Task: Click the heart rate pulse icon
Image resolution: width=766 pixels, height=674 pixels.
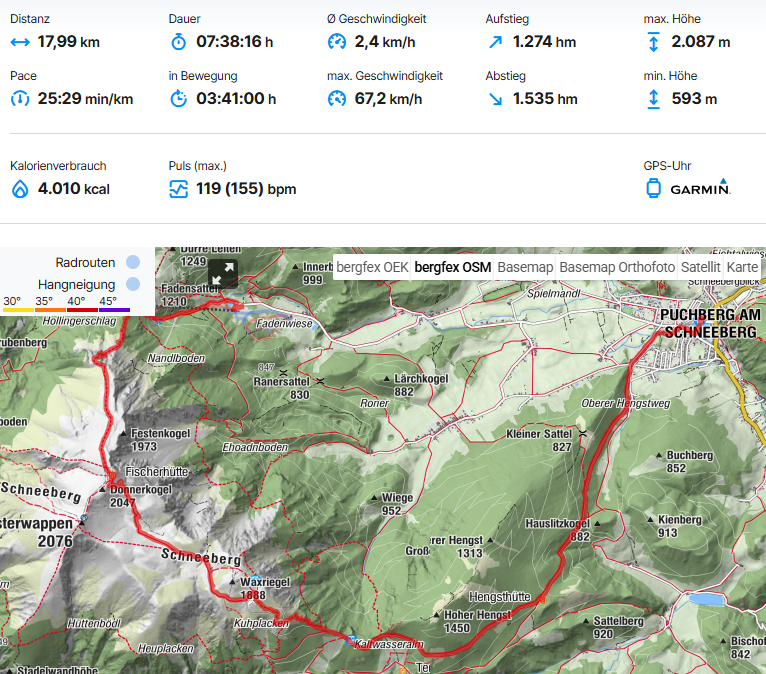Action: (178, 189)
